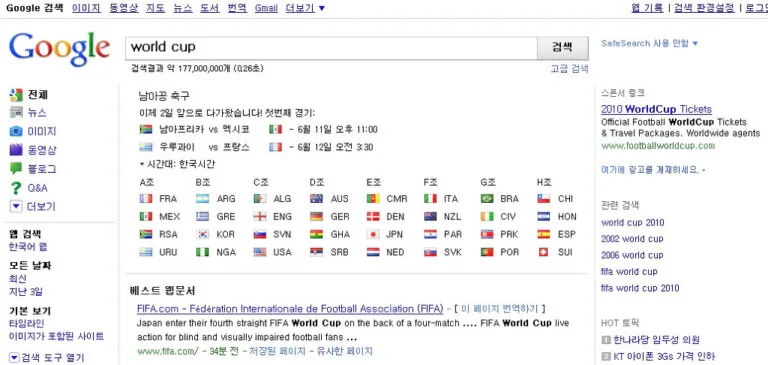The image size is (768, 365).
Task: Open the 웹 기록 web history link
Action: pyautogui.click(x=647, y=8)
